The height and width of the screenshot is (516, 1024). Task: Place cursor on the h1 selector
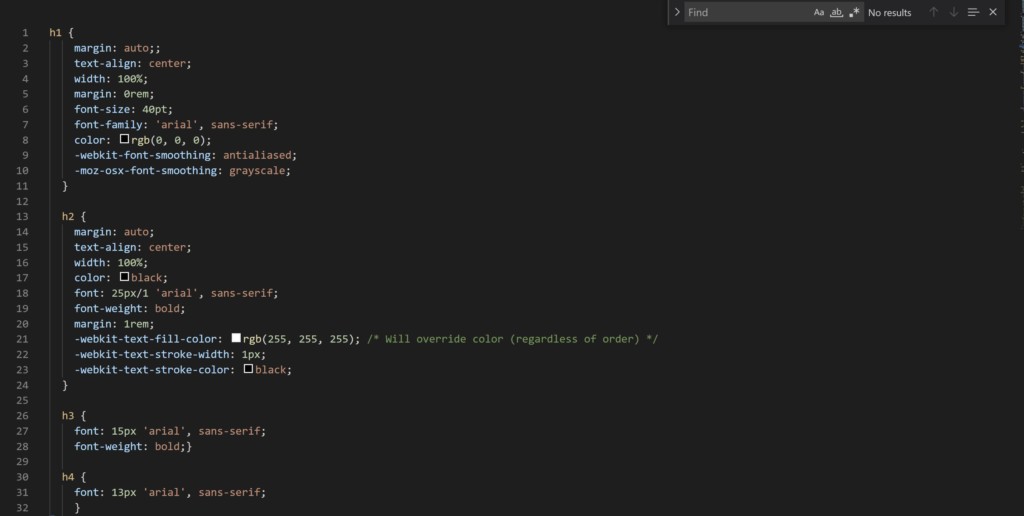(x=55, y=33)
